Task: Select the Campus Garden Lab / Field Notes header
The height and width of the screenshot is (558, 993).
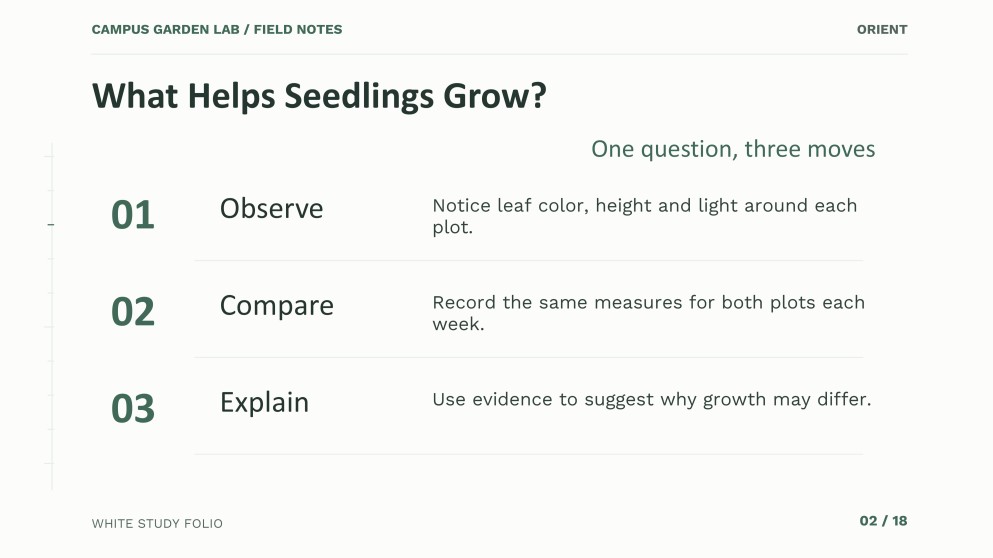Action: (x=217, y=30)
